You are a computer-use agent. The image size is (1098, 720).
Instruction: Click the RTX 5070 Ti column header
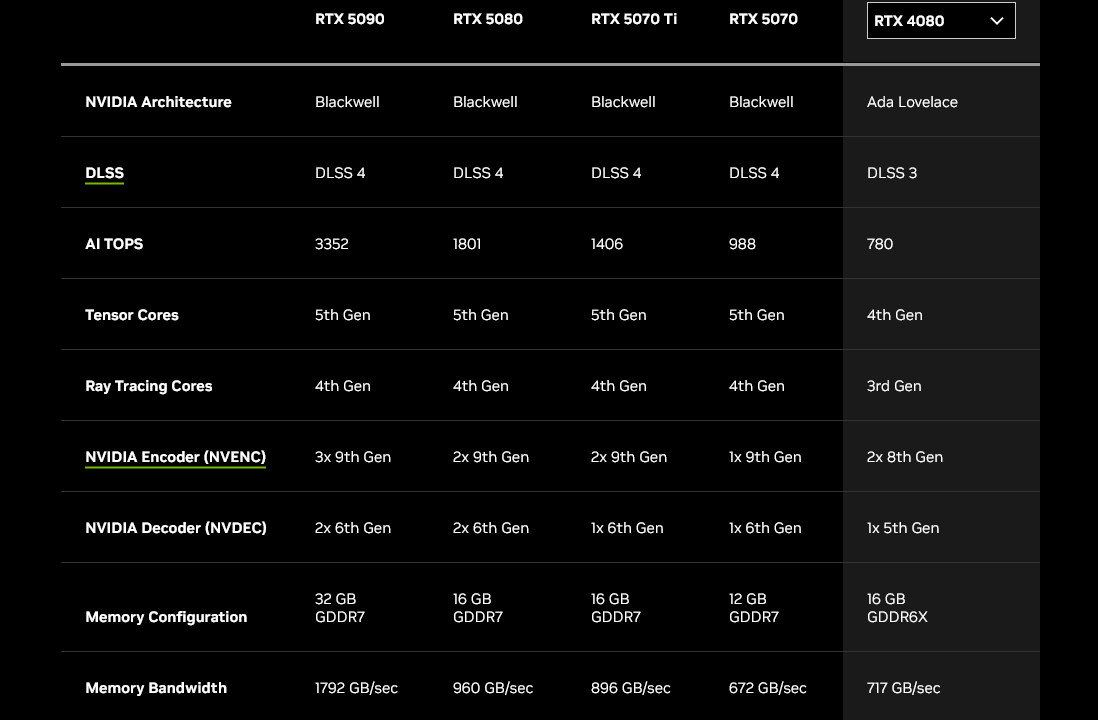click(633, 19)
